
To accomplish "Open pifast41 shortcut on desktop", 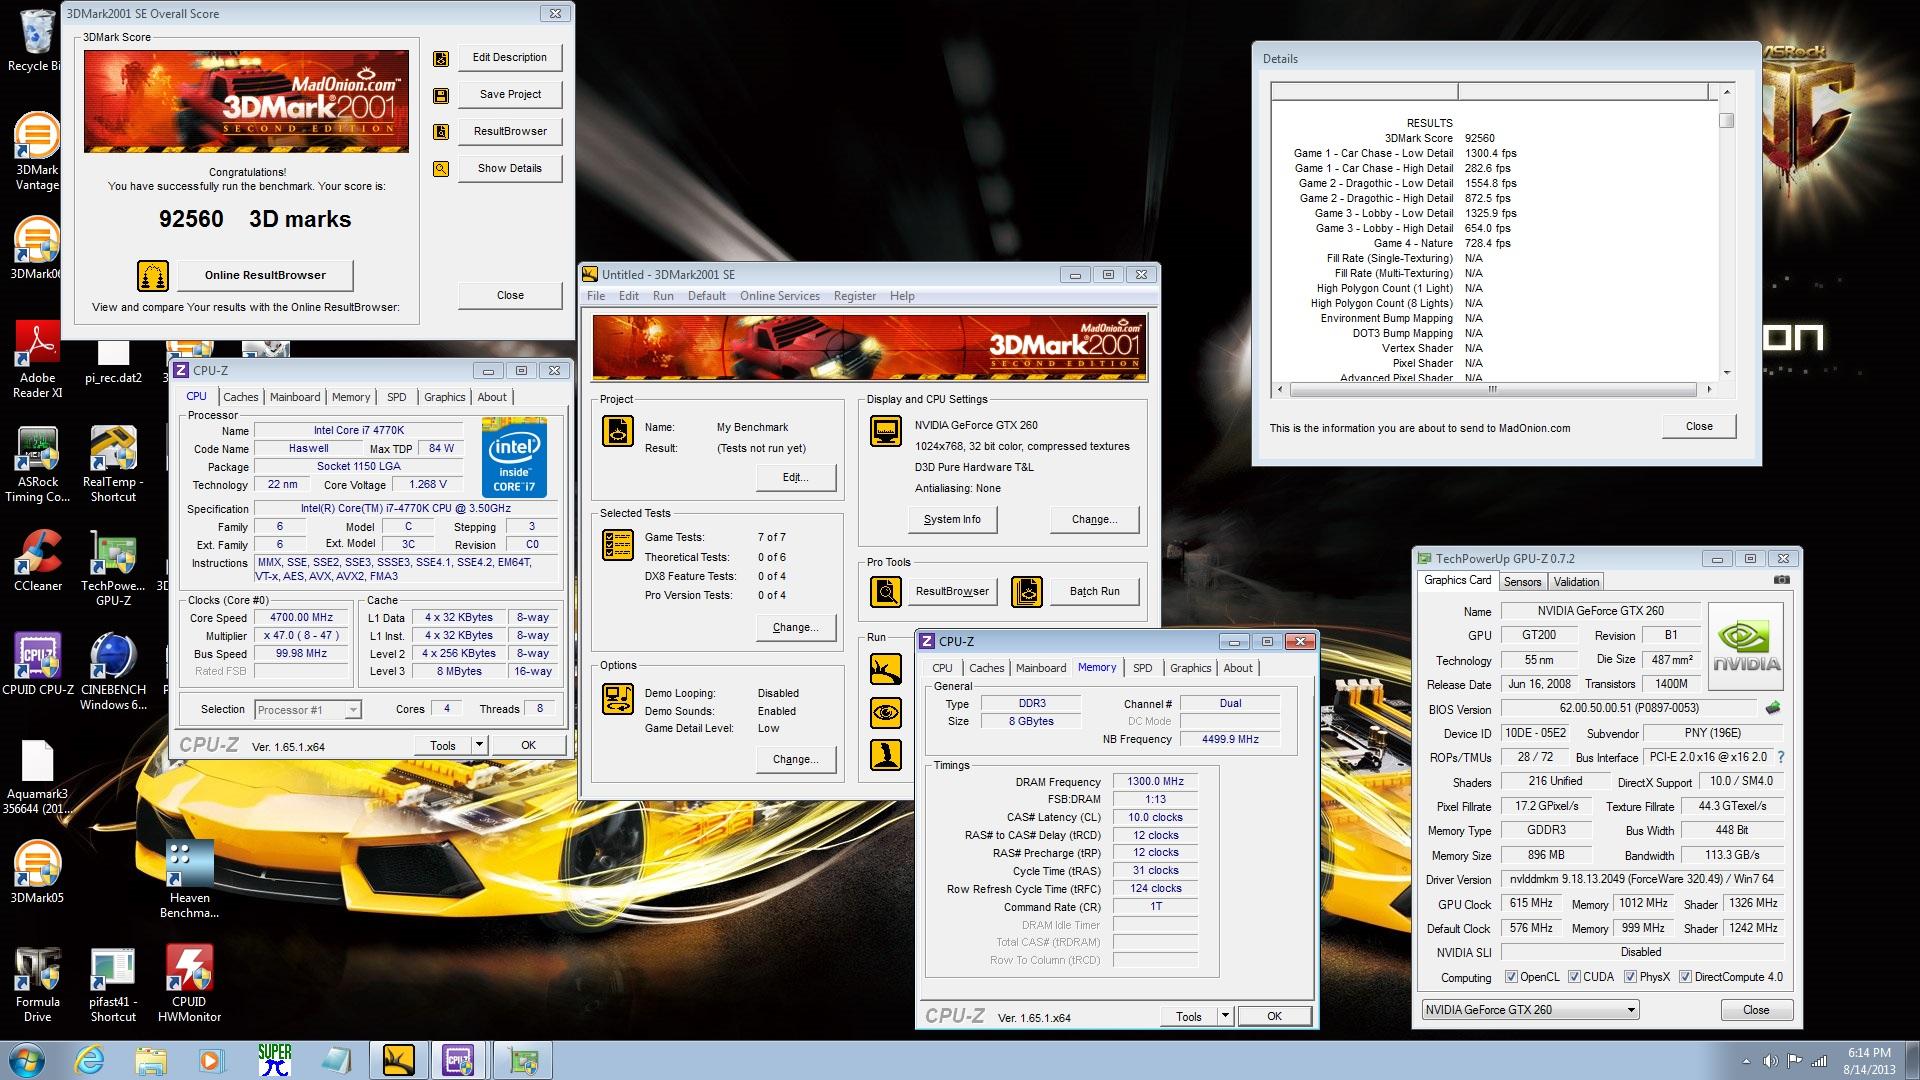I will click(x=113, y=984).
